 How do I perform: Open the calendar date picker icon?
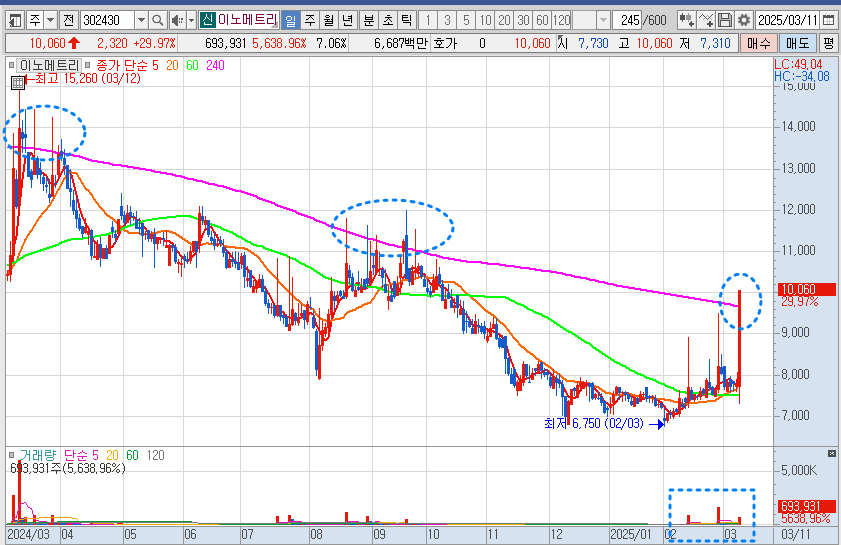tap(828, 21)
